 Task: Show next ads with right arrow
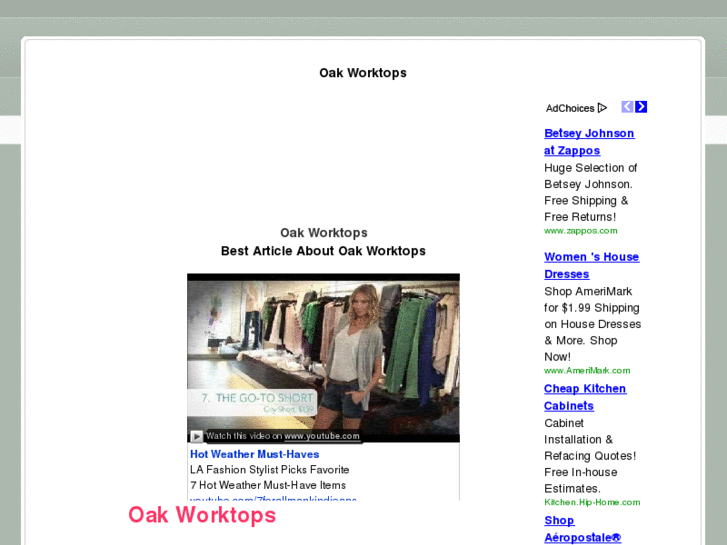coord(641,107)
